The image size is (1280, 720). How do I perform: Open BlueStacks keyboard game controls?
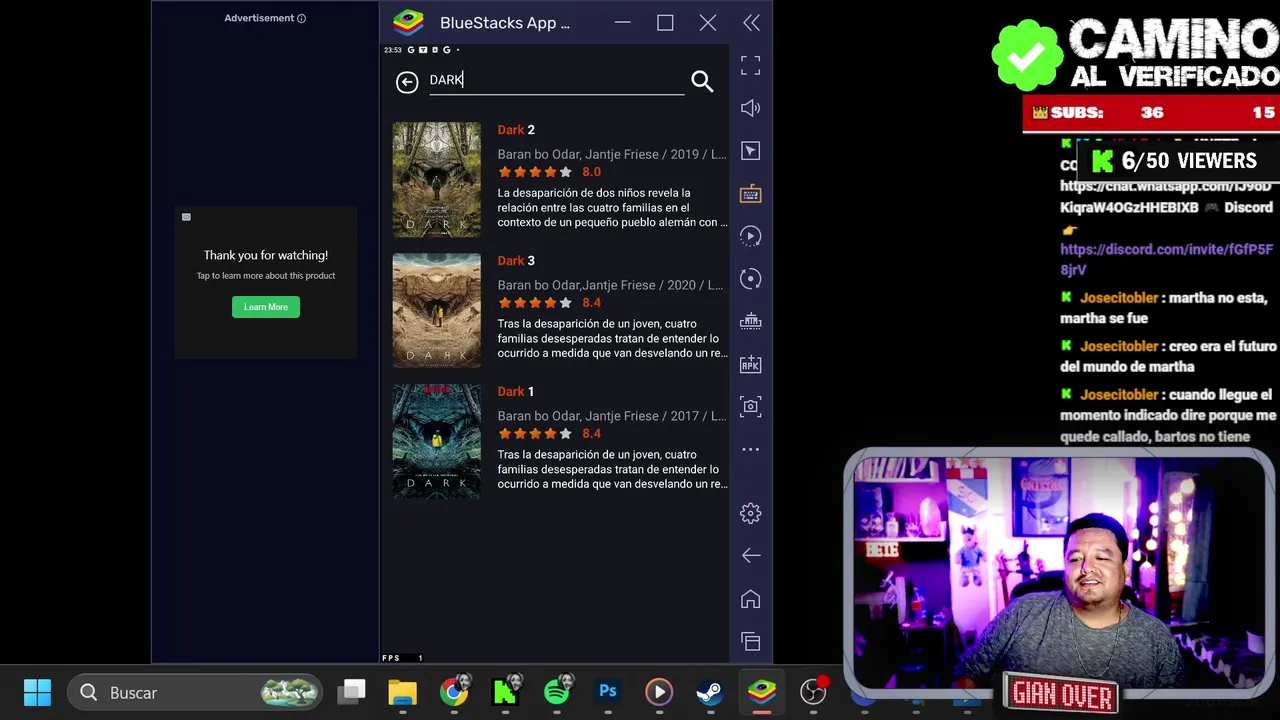pos(750,194)
